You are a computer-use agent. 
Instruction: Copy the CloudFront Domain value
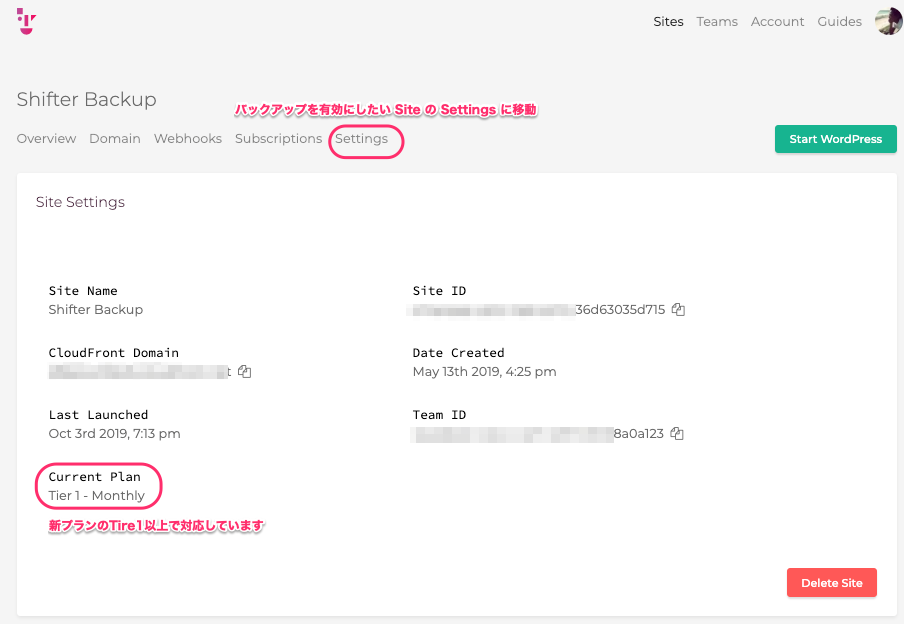(x=244, y=371)
